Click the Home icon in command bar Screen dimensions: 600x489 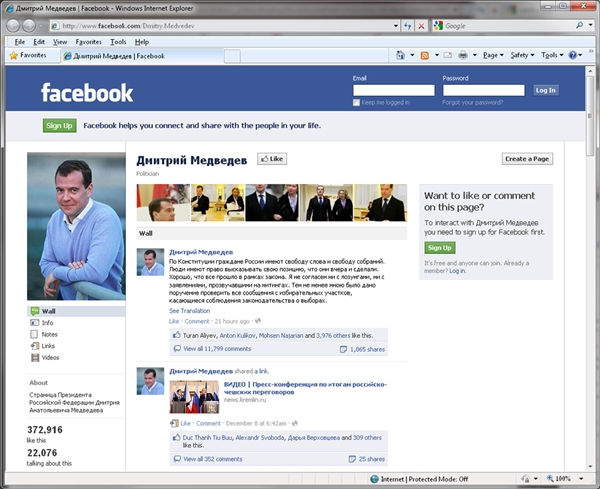click(x=401, y=56)
